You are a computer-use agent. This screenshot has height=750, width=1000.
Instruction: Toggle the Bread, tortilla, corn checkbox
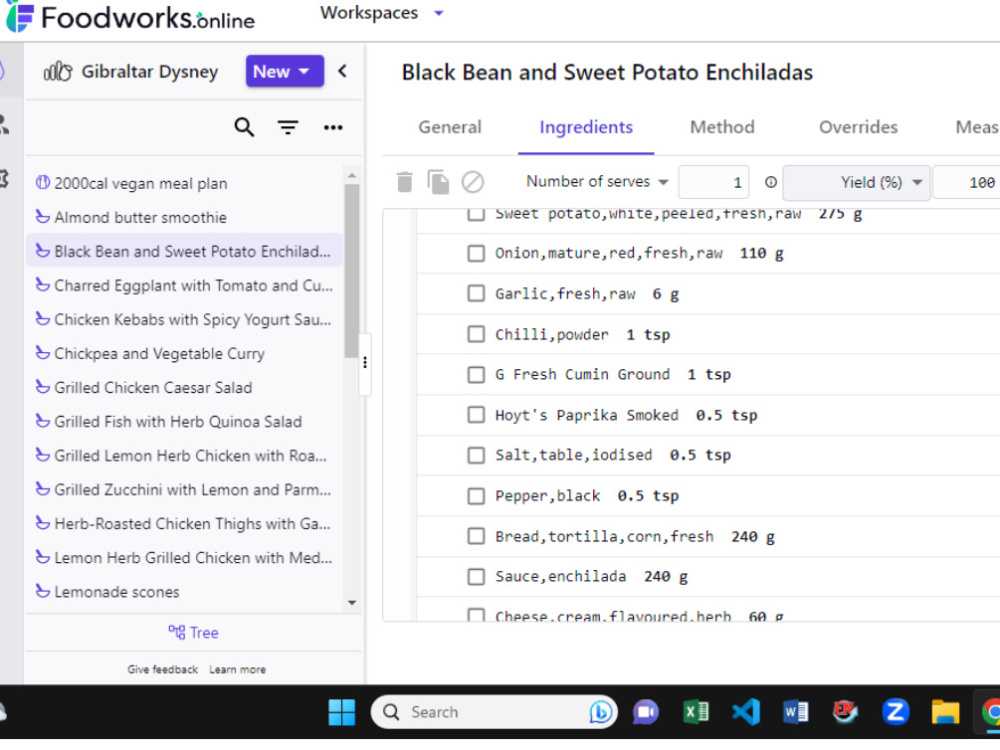coord(476,536)
